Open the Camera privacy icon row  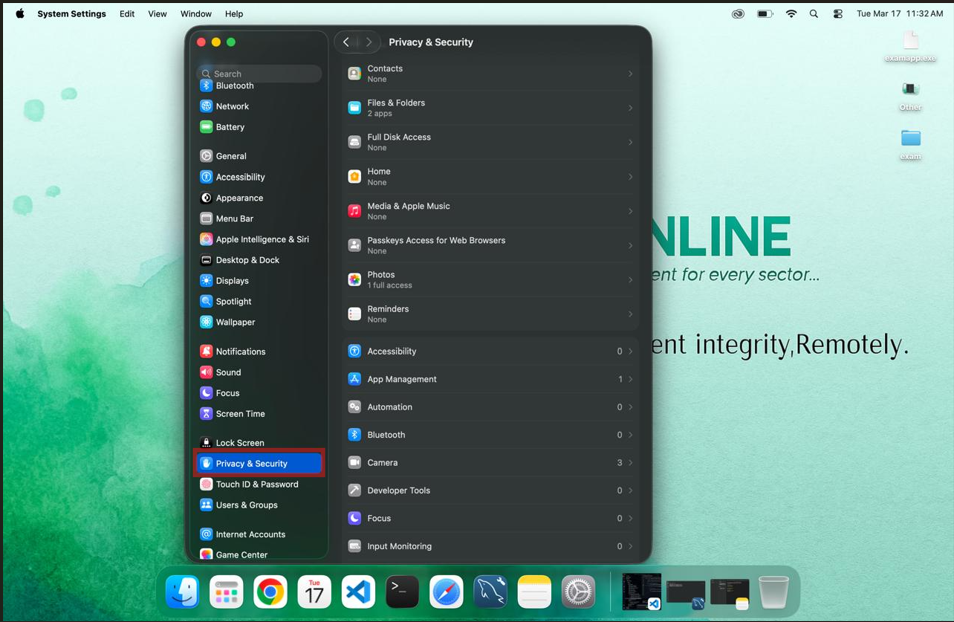tap(354, 463)
